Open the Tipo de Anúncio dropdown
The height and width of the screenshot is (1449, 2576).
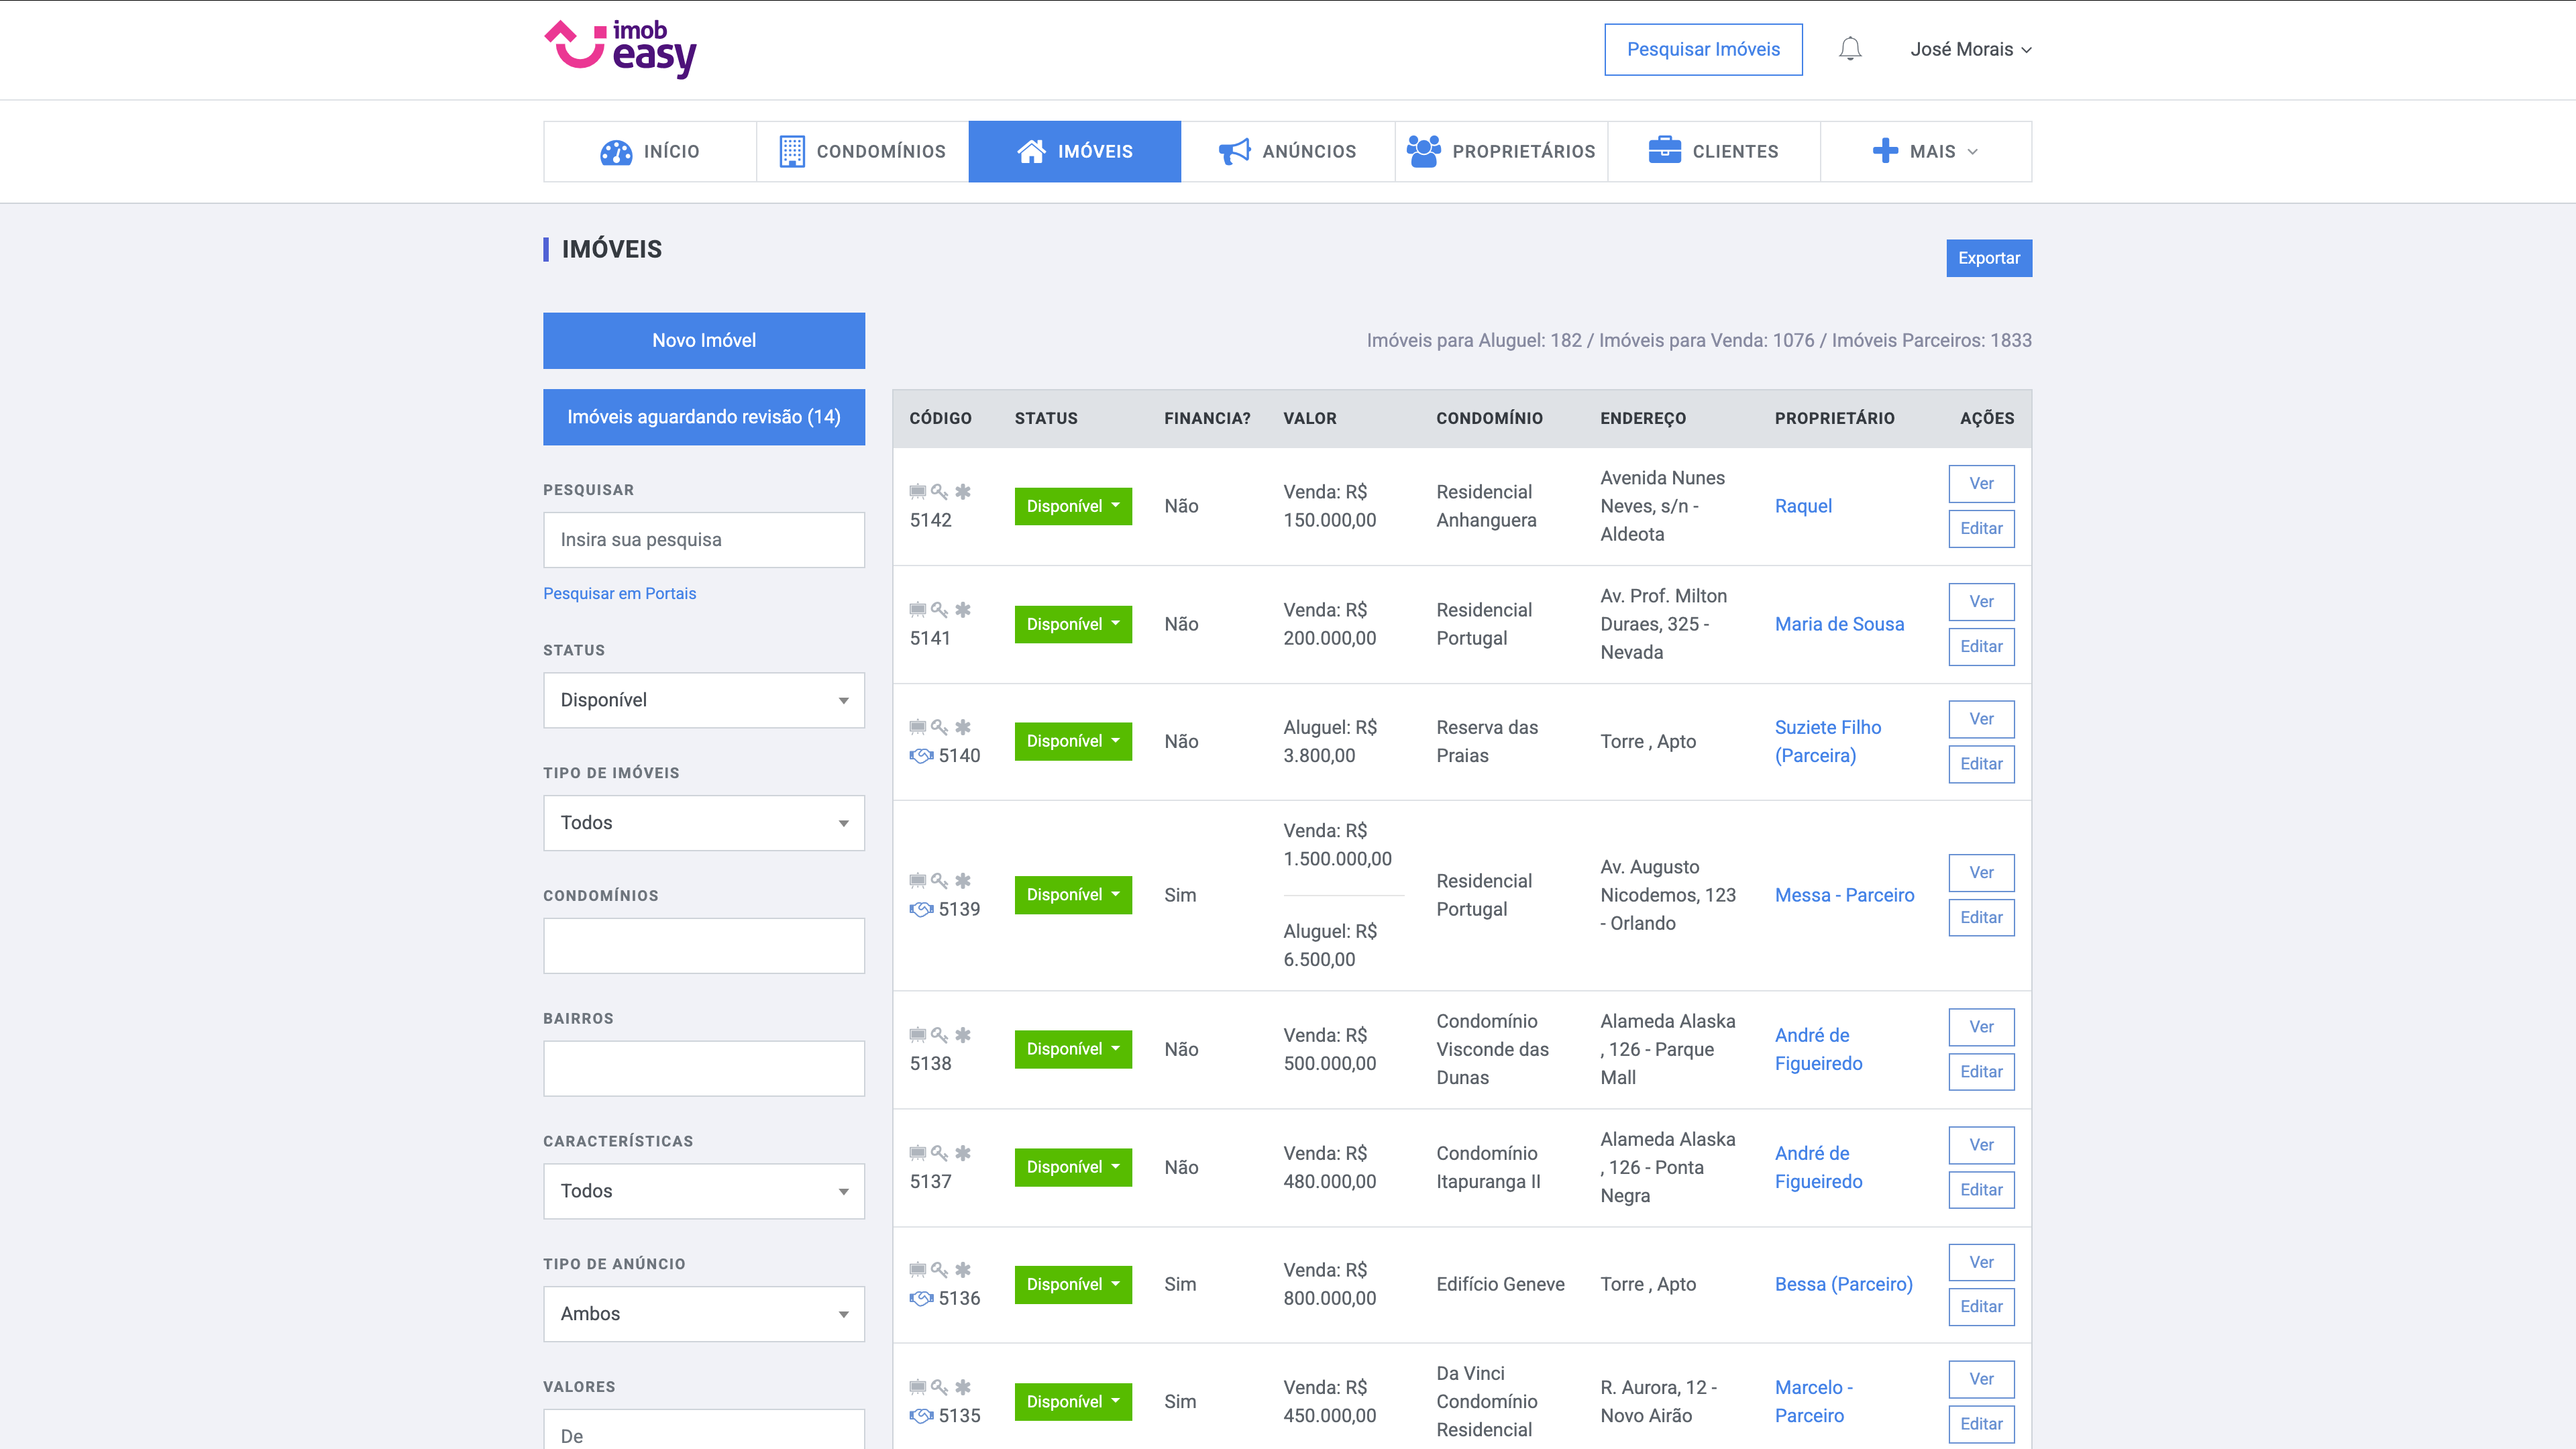pyautogui.click(x=703, y=1314)
